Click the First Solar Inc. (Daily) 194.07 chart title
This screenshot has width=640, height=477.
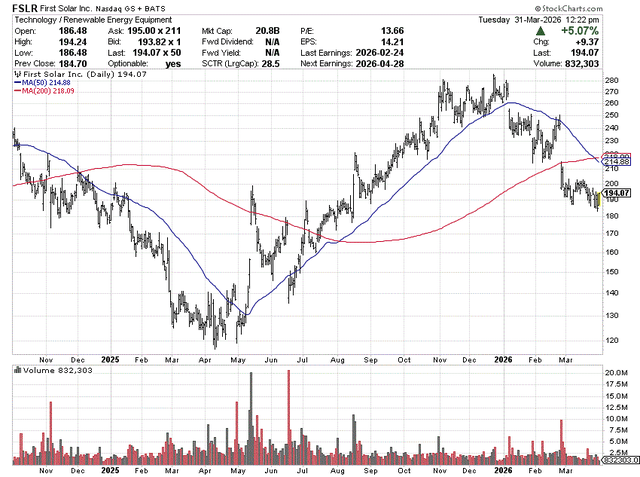pos(84,74)
